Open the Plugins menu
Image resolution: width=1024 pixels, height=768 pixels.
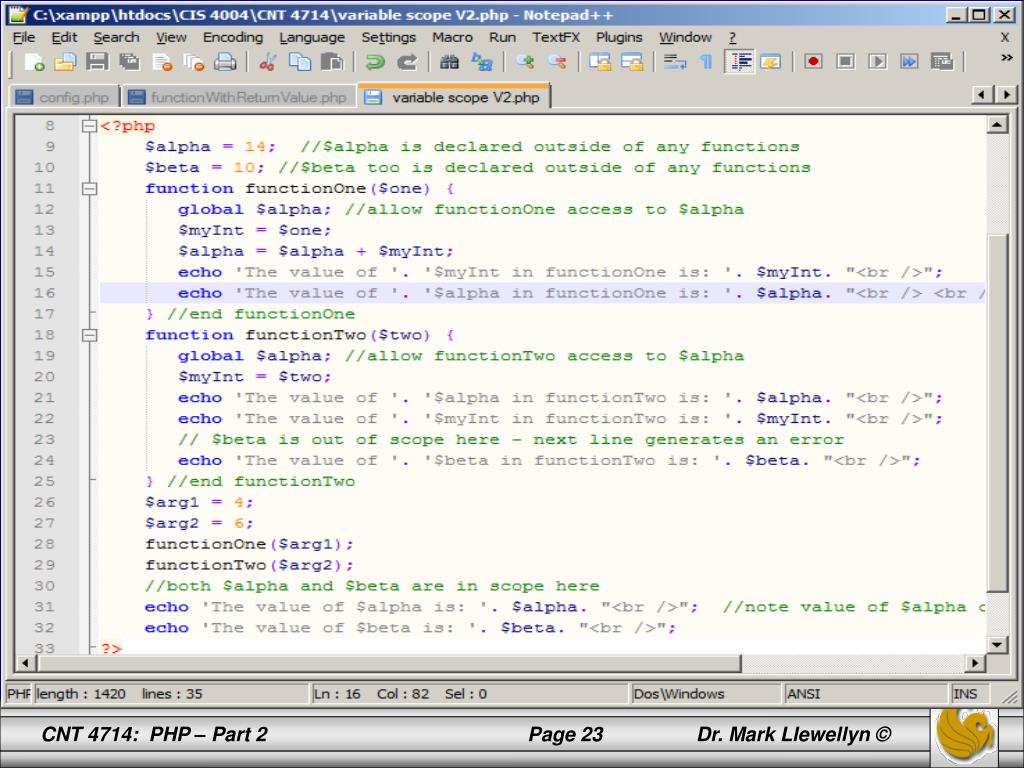pyautogui.click(x=620, y=37)
